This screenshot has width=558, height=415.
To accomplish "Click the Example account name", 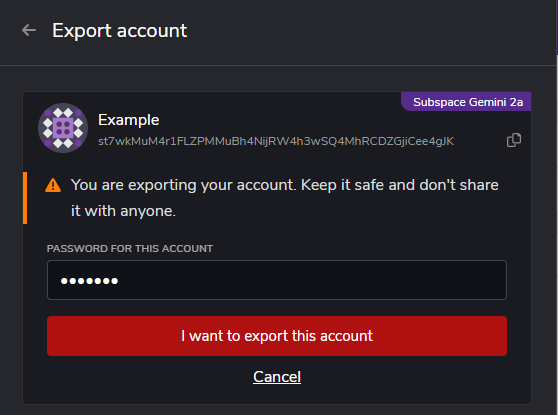I will point(128,120).
